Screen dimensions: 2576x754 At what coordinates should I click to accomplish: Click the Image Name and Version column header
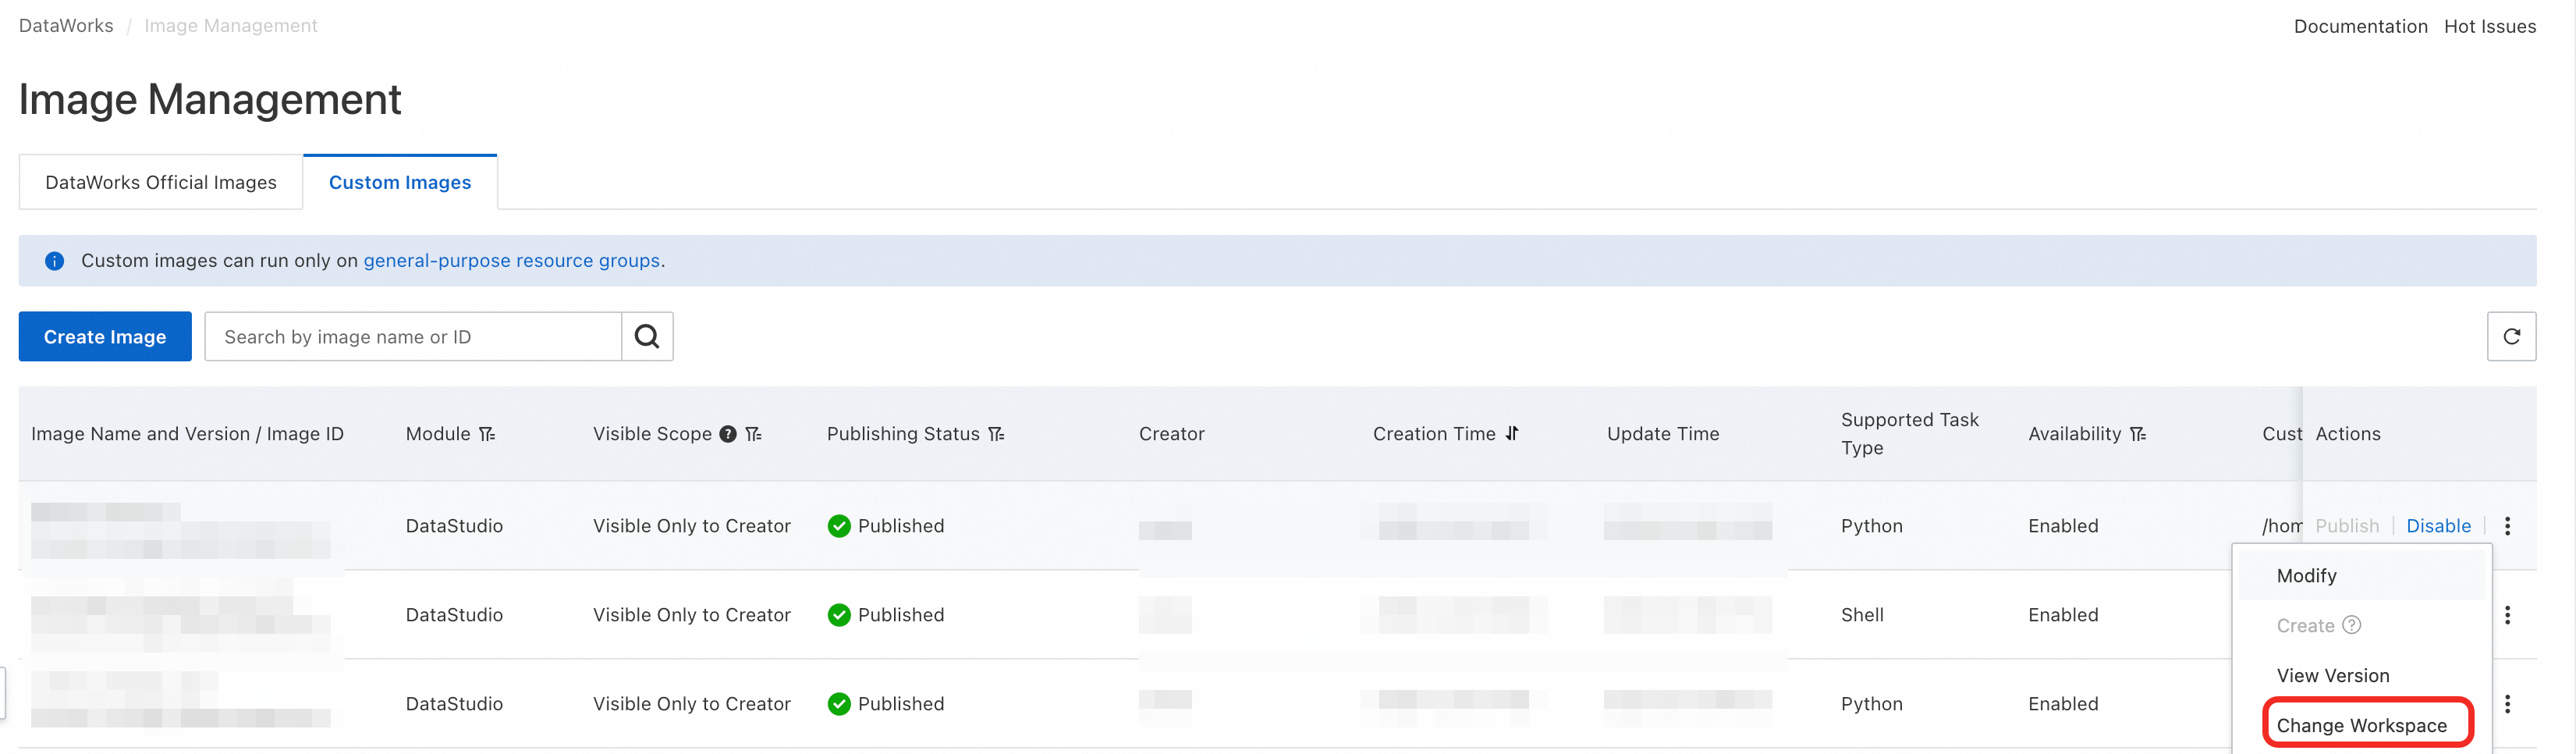click(x=187, y=434)
